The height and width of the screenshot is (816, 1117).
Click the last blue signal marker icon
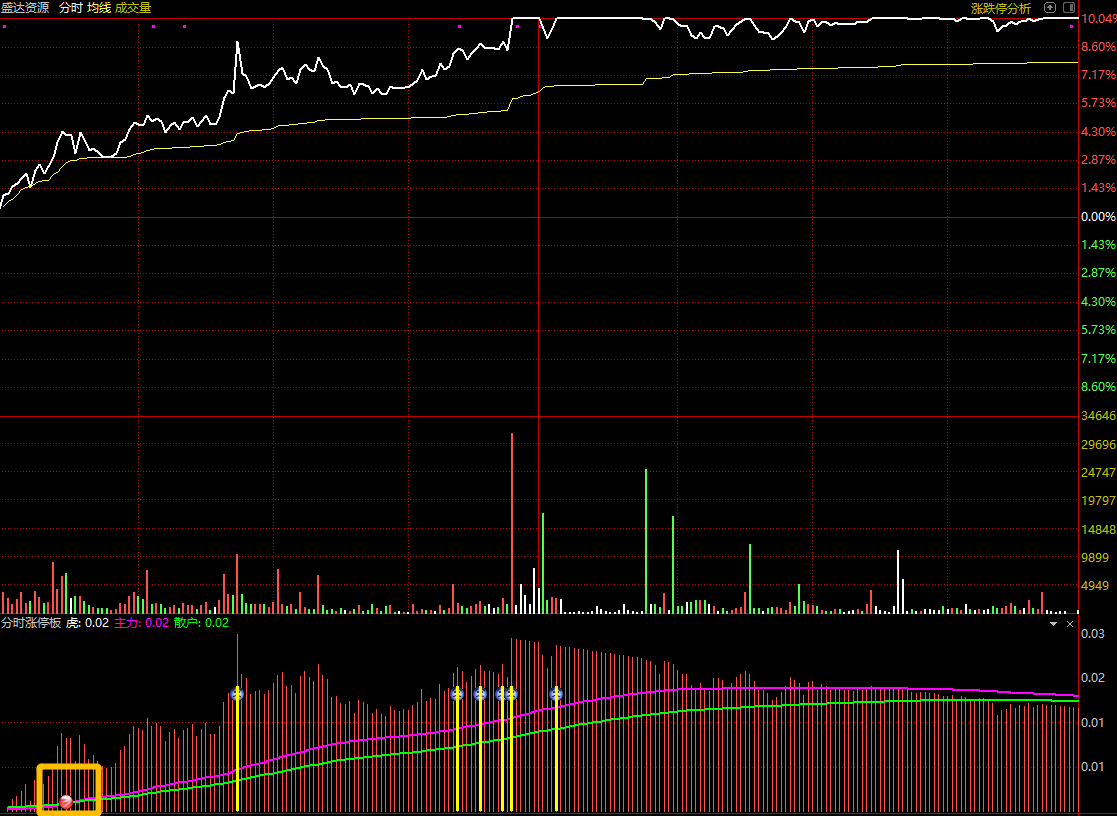[x=556, y=693]
